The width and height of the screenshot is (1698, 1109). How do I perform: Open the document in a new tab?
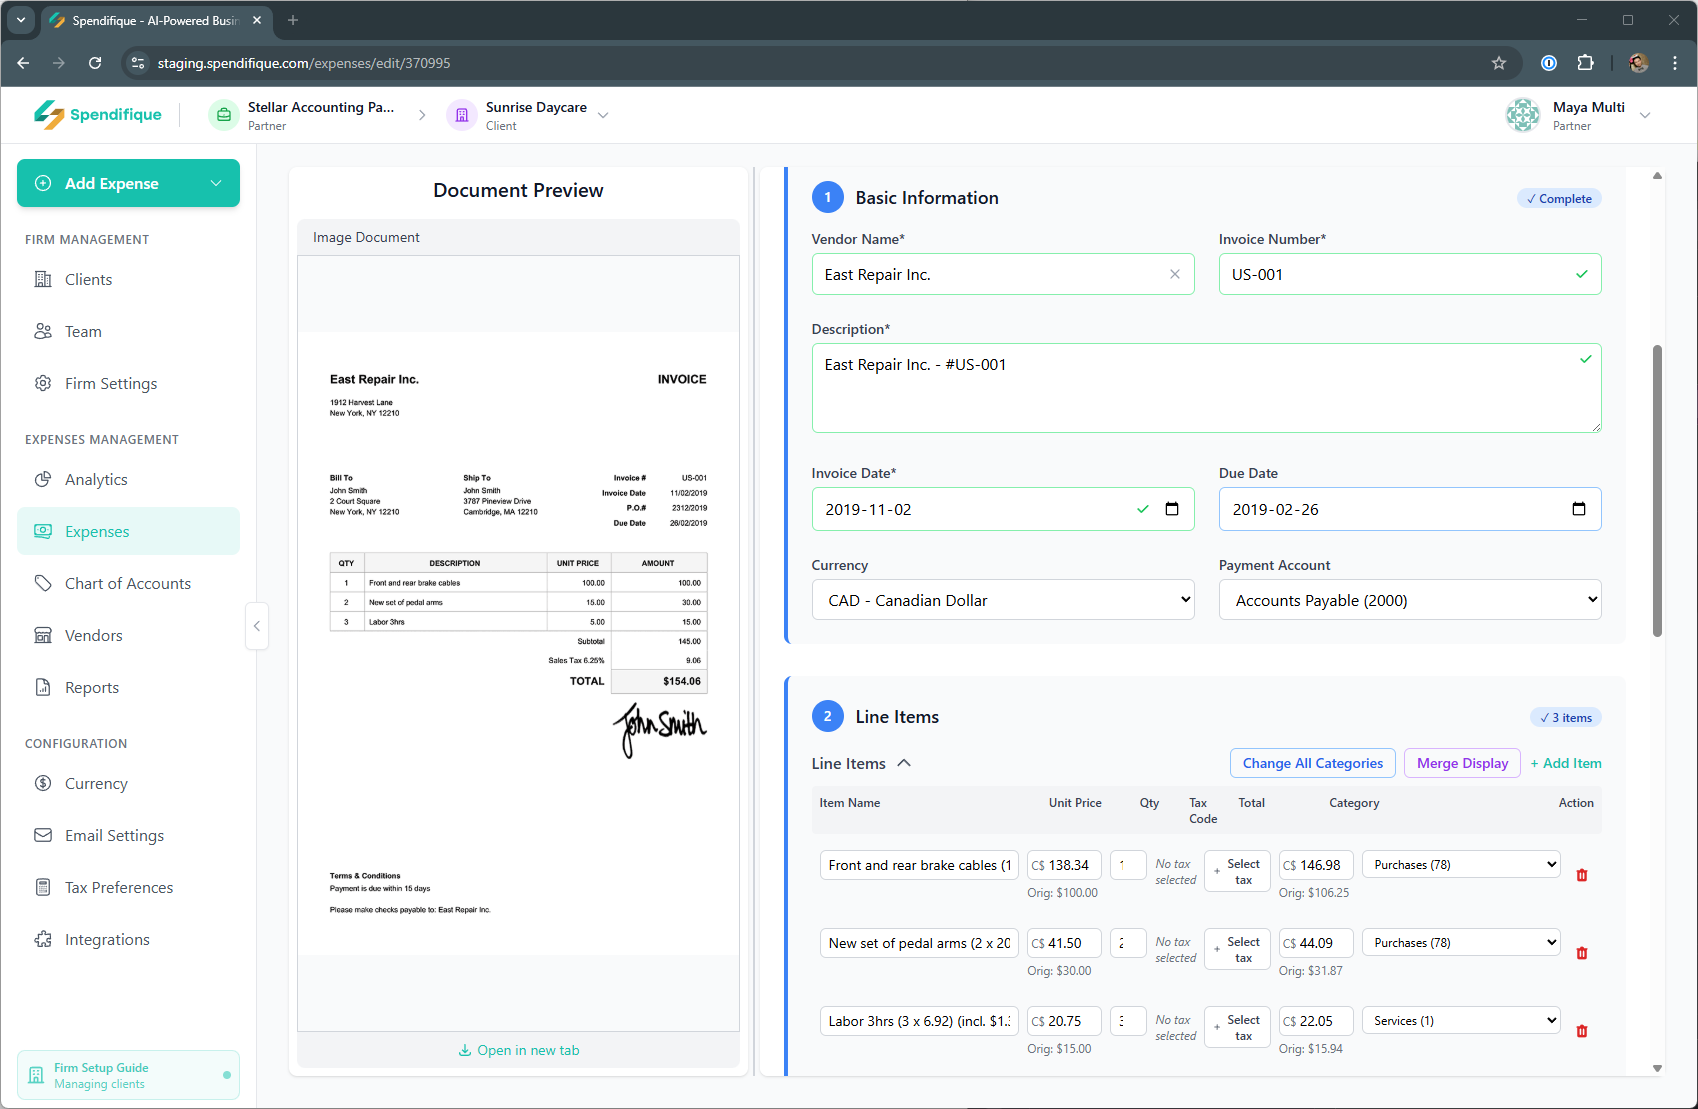tap(518, 1050)
